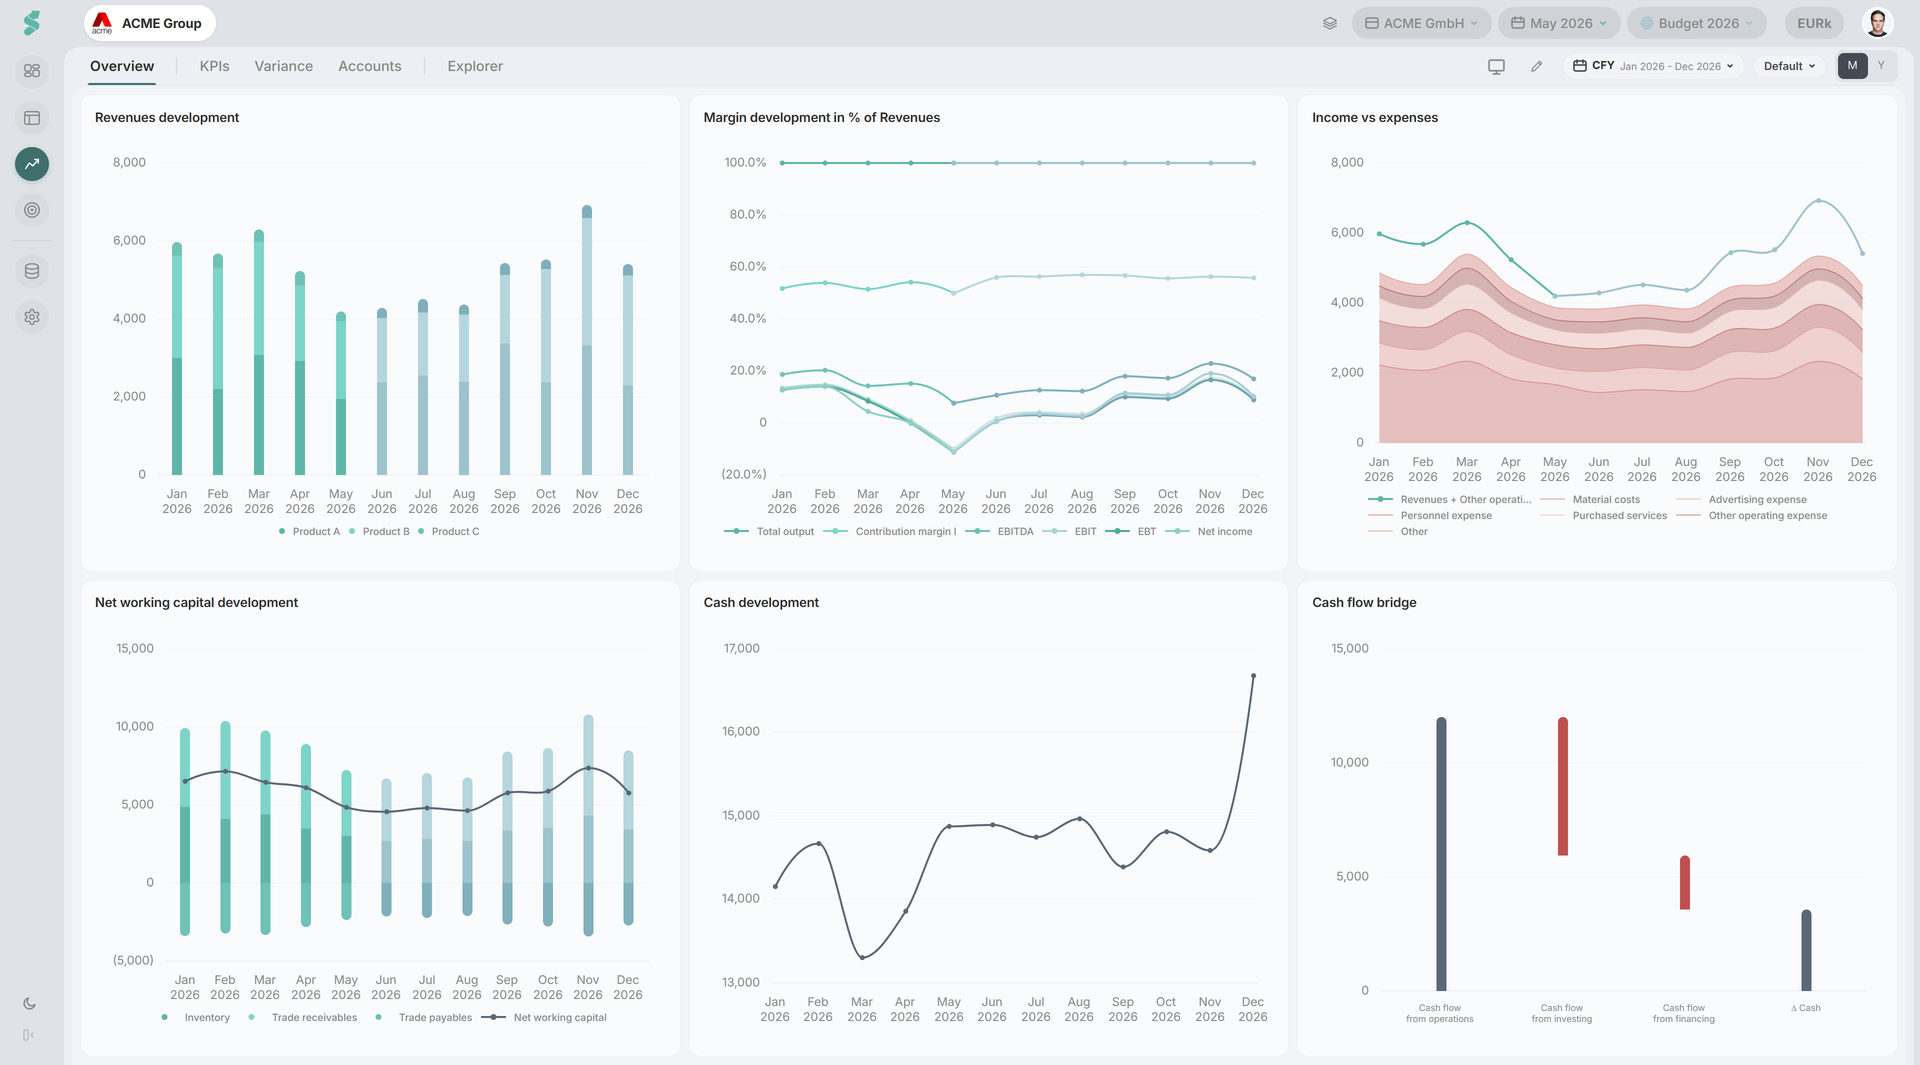Viewport: 1920px width, 1065px height.
Task: Toggle Trade payables legend entry
Action: coord(424,1018)
